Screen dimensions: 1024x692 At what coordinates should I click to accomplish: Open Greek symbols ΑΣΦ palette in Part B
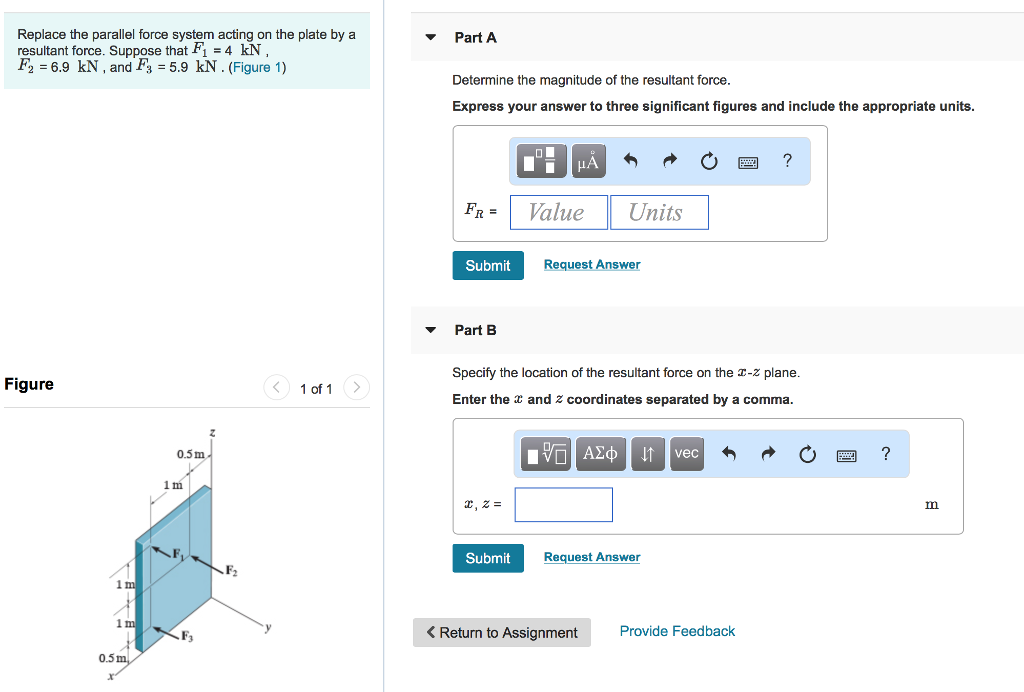click(600, 454)
